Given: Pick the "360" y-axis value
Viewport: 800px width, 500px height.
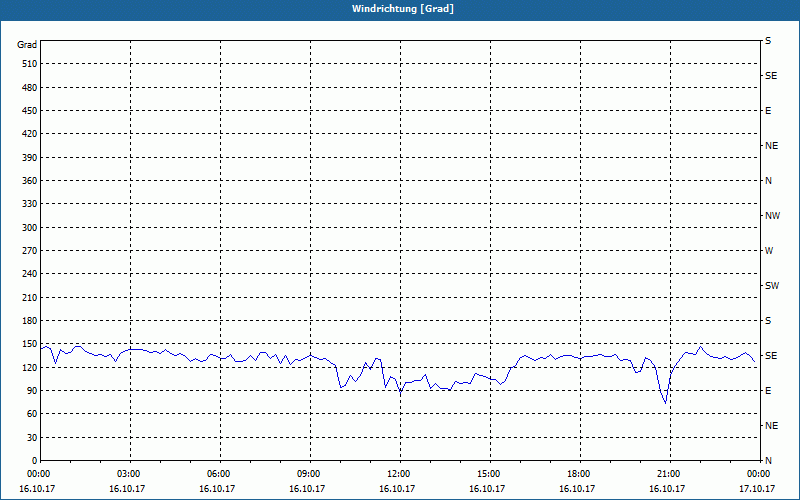Looking at the screenshot, I should coord(30,181).
